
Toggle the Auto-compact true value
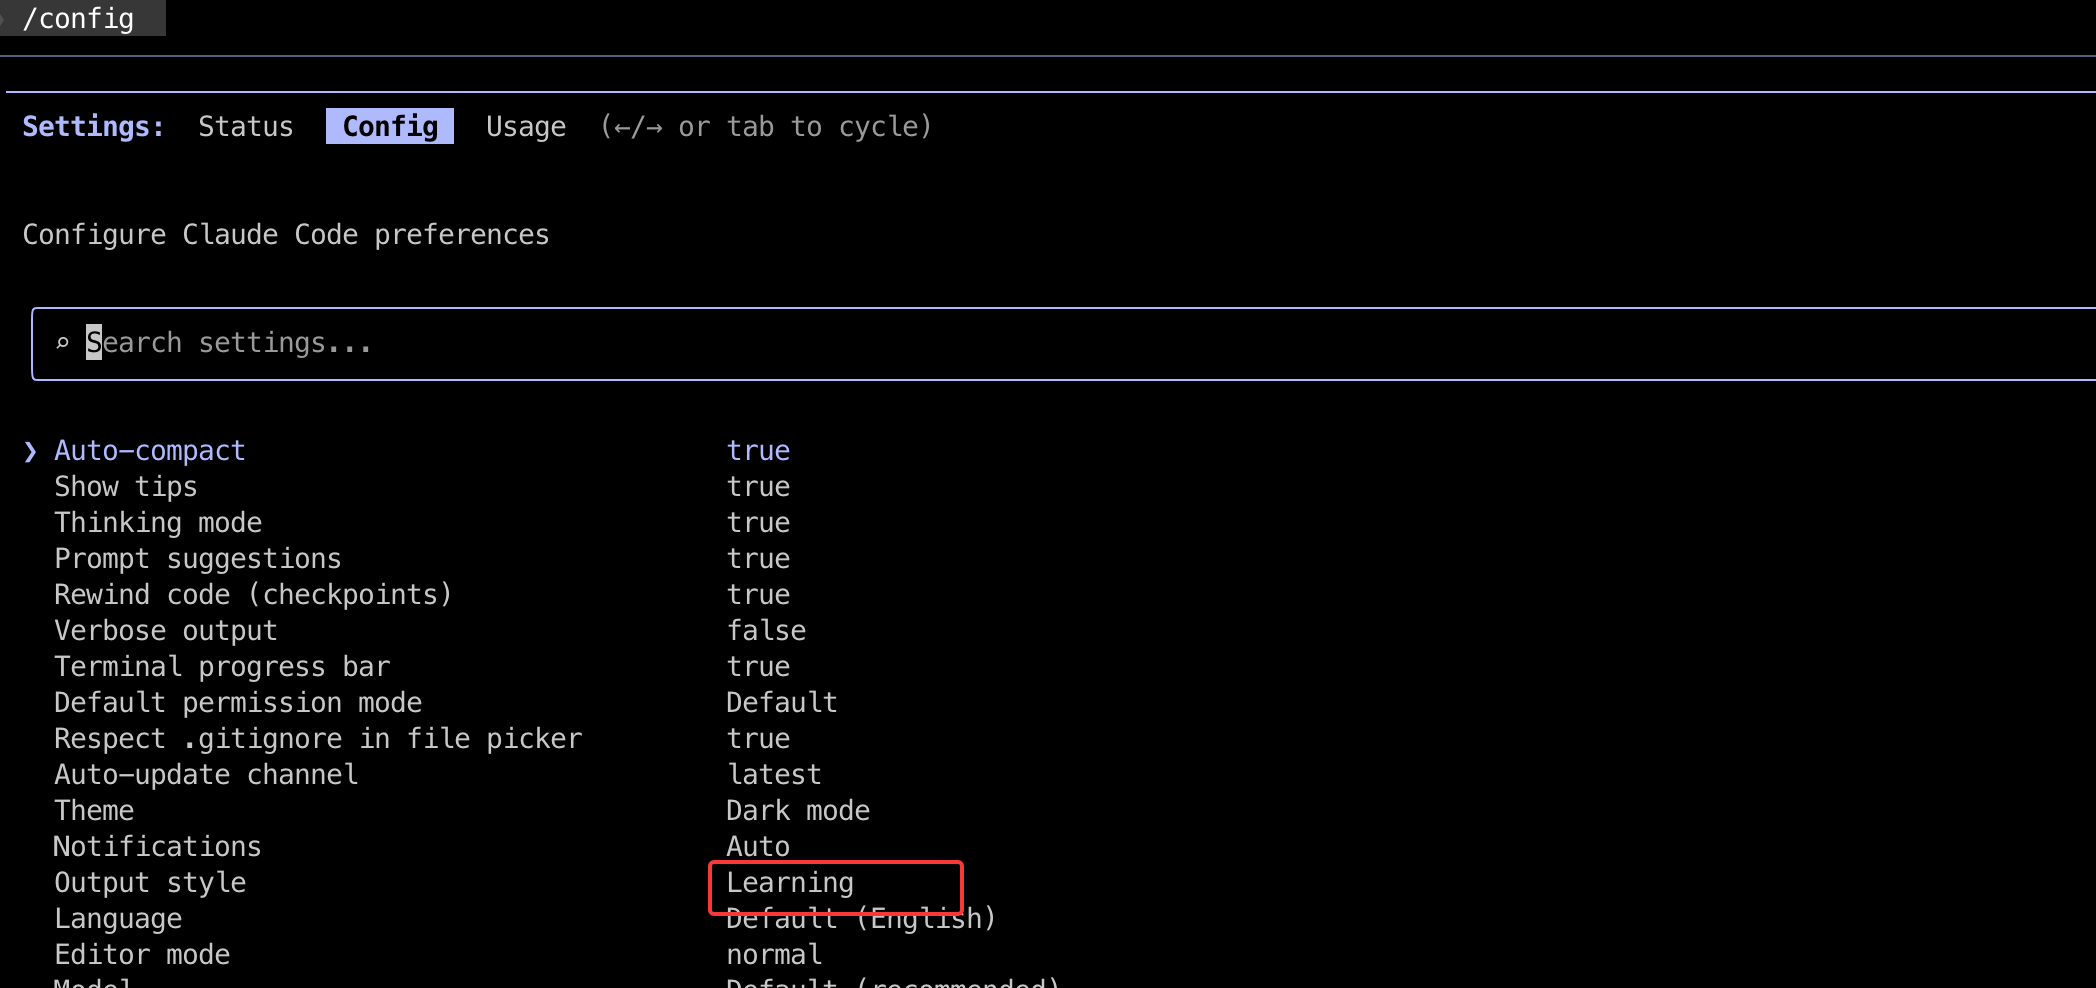point(758,451)
